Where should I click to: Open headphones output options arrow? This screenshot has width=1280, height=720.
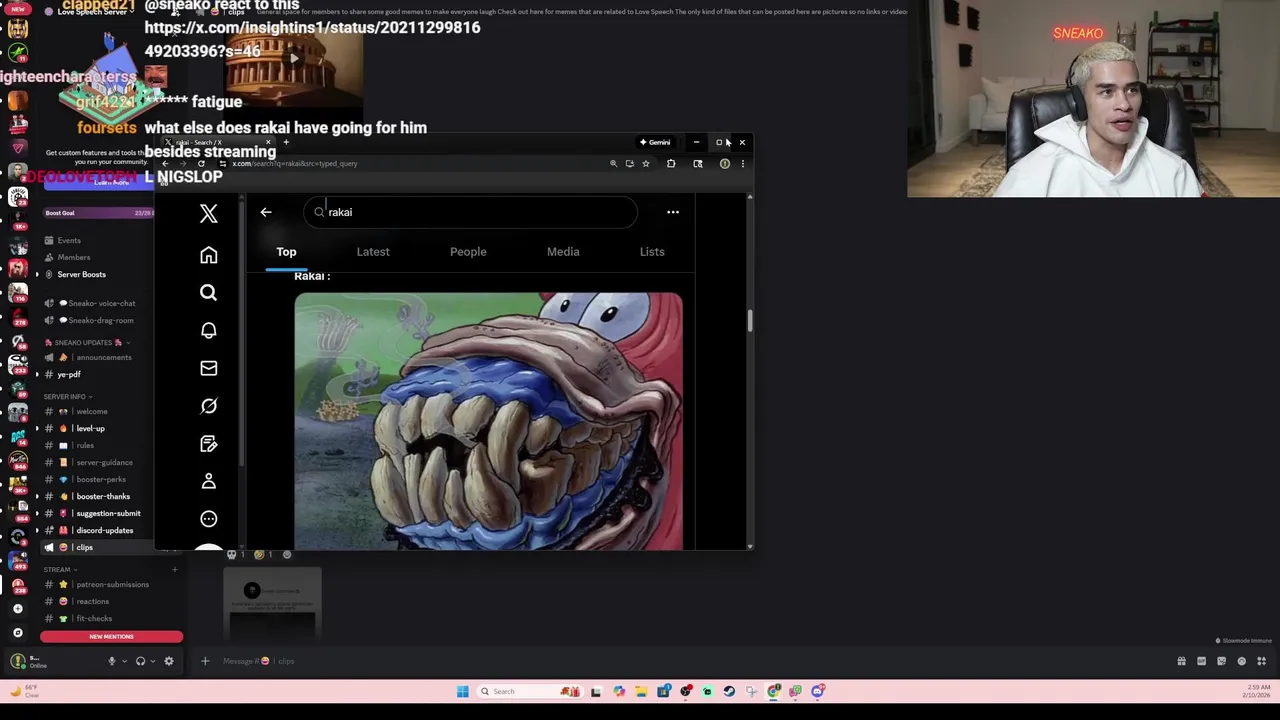(152, 661)
